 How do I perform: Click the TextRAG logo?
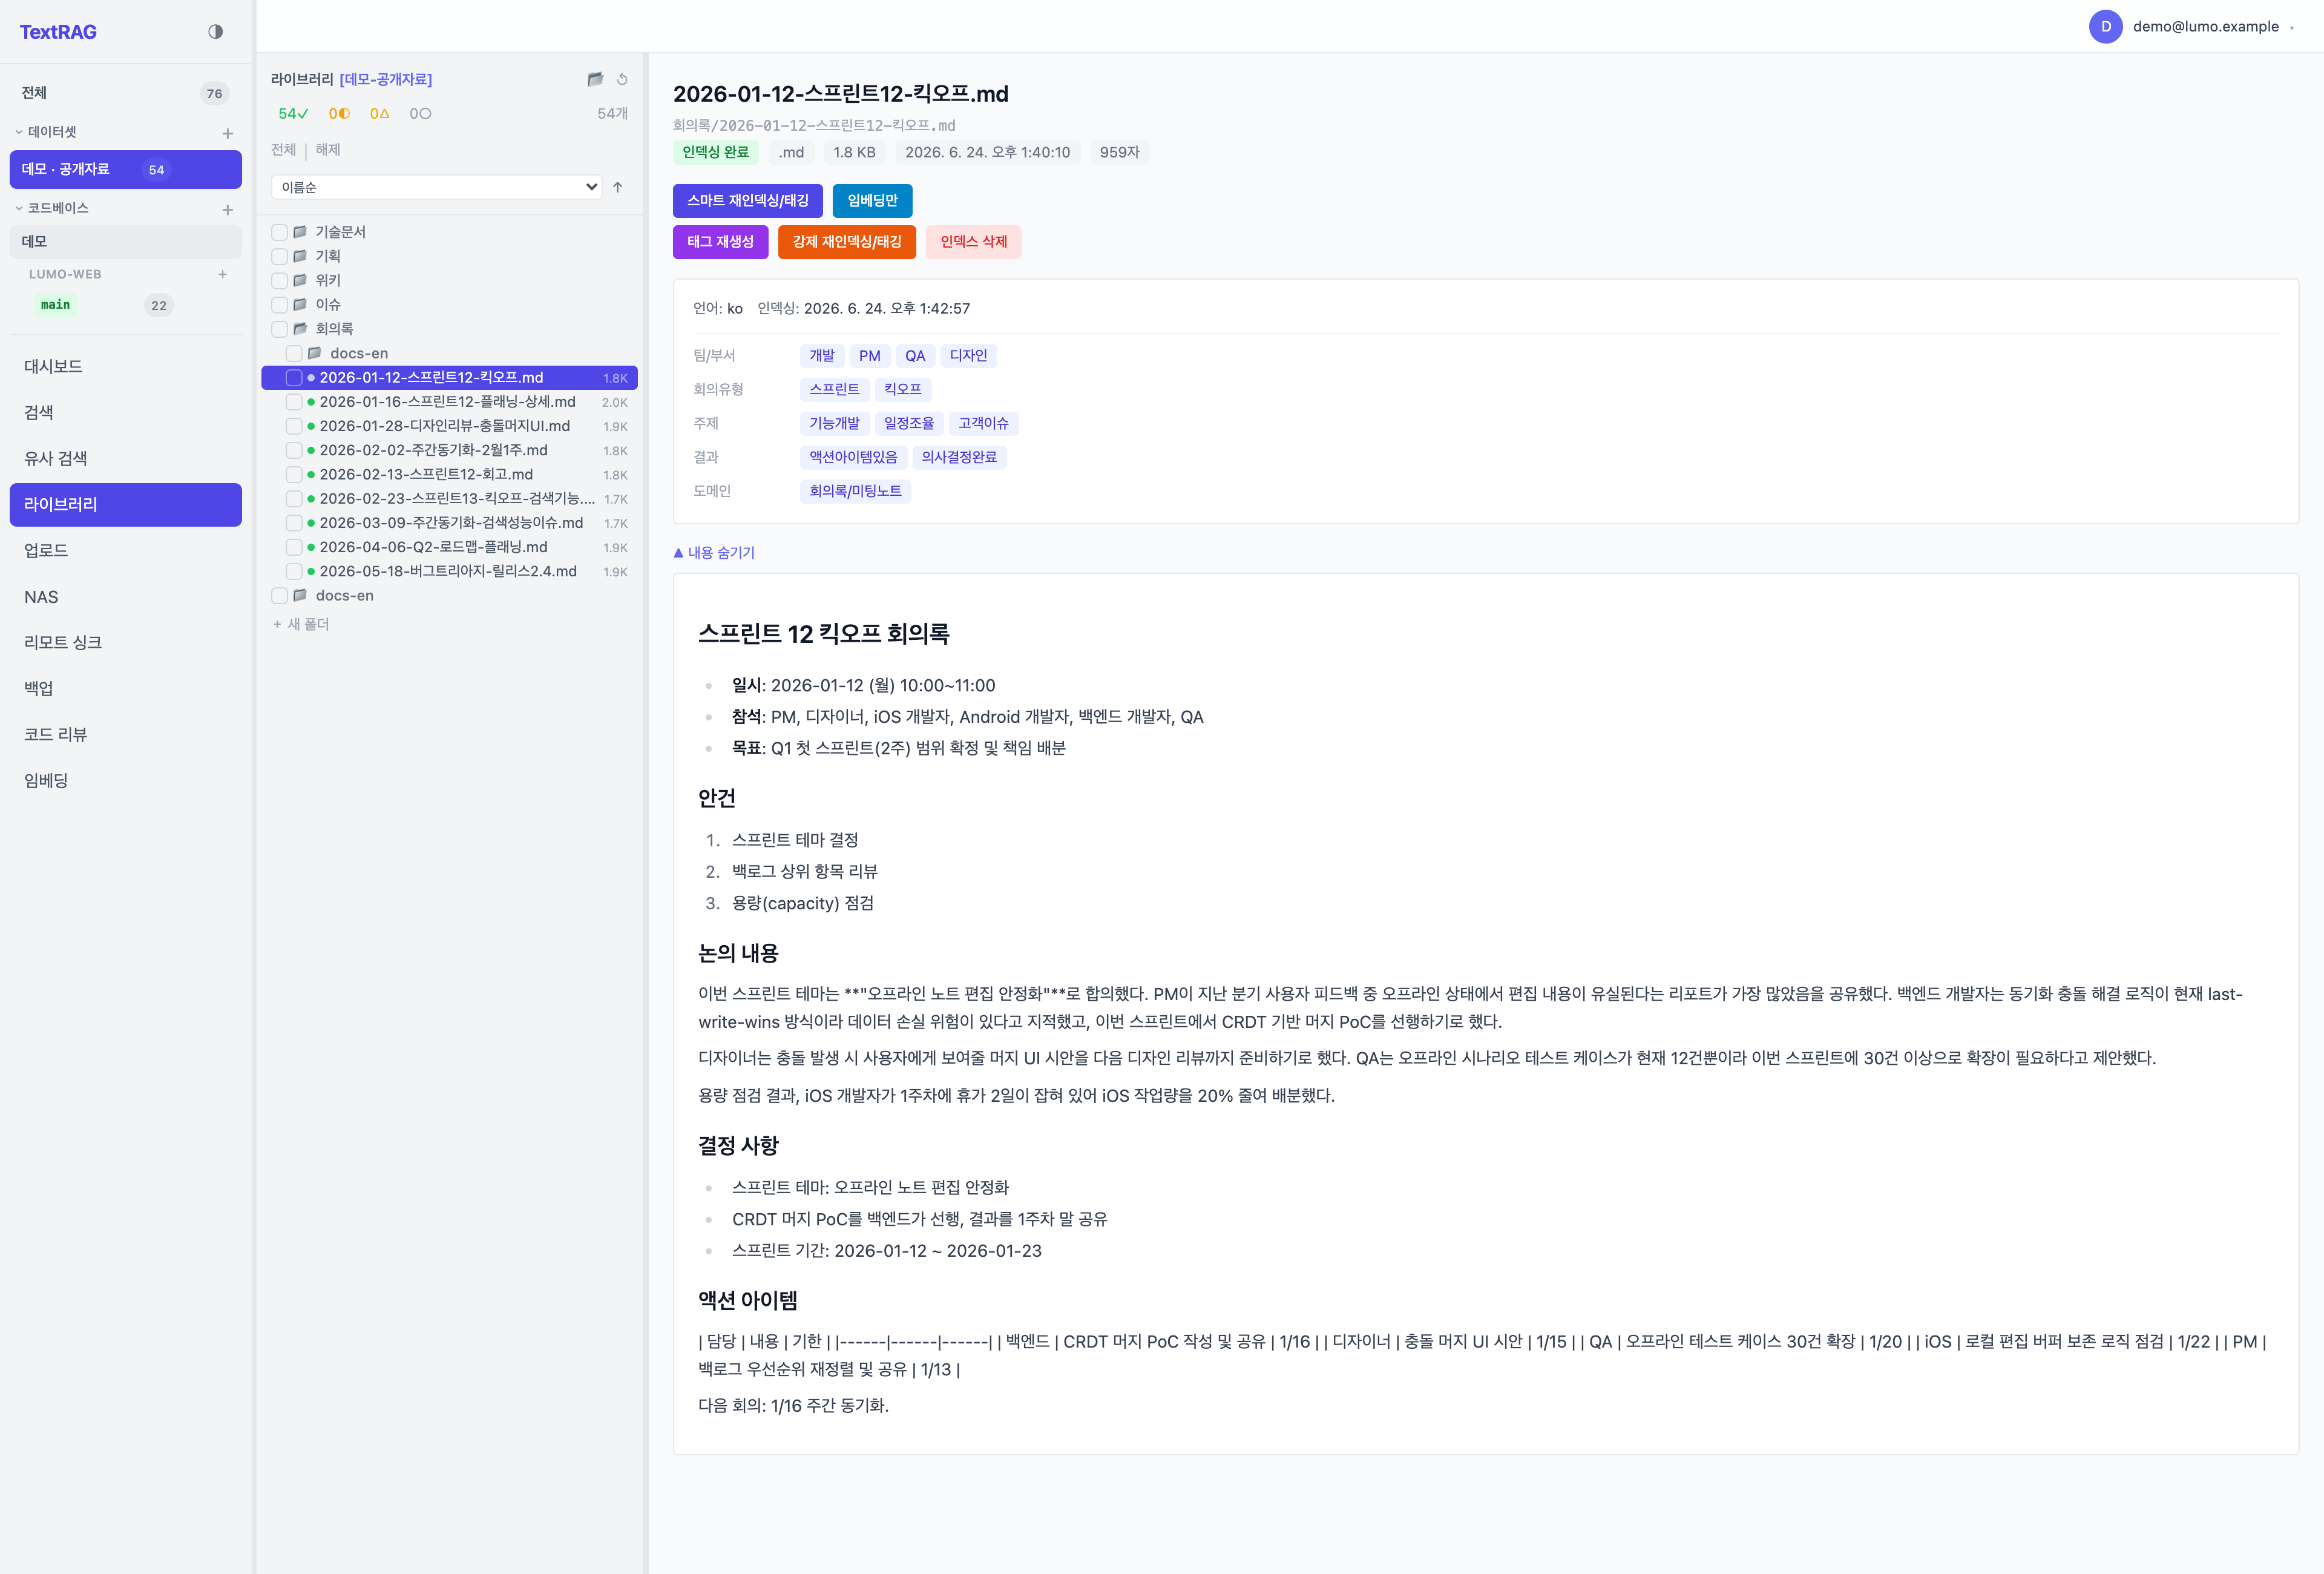pyautogui.click(x=58, y=32)
